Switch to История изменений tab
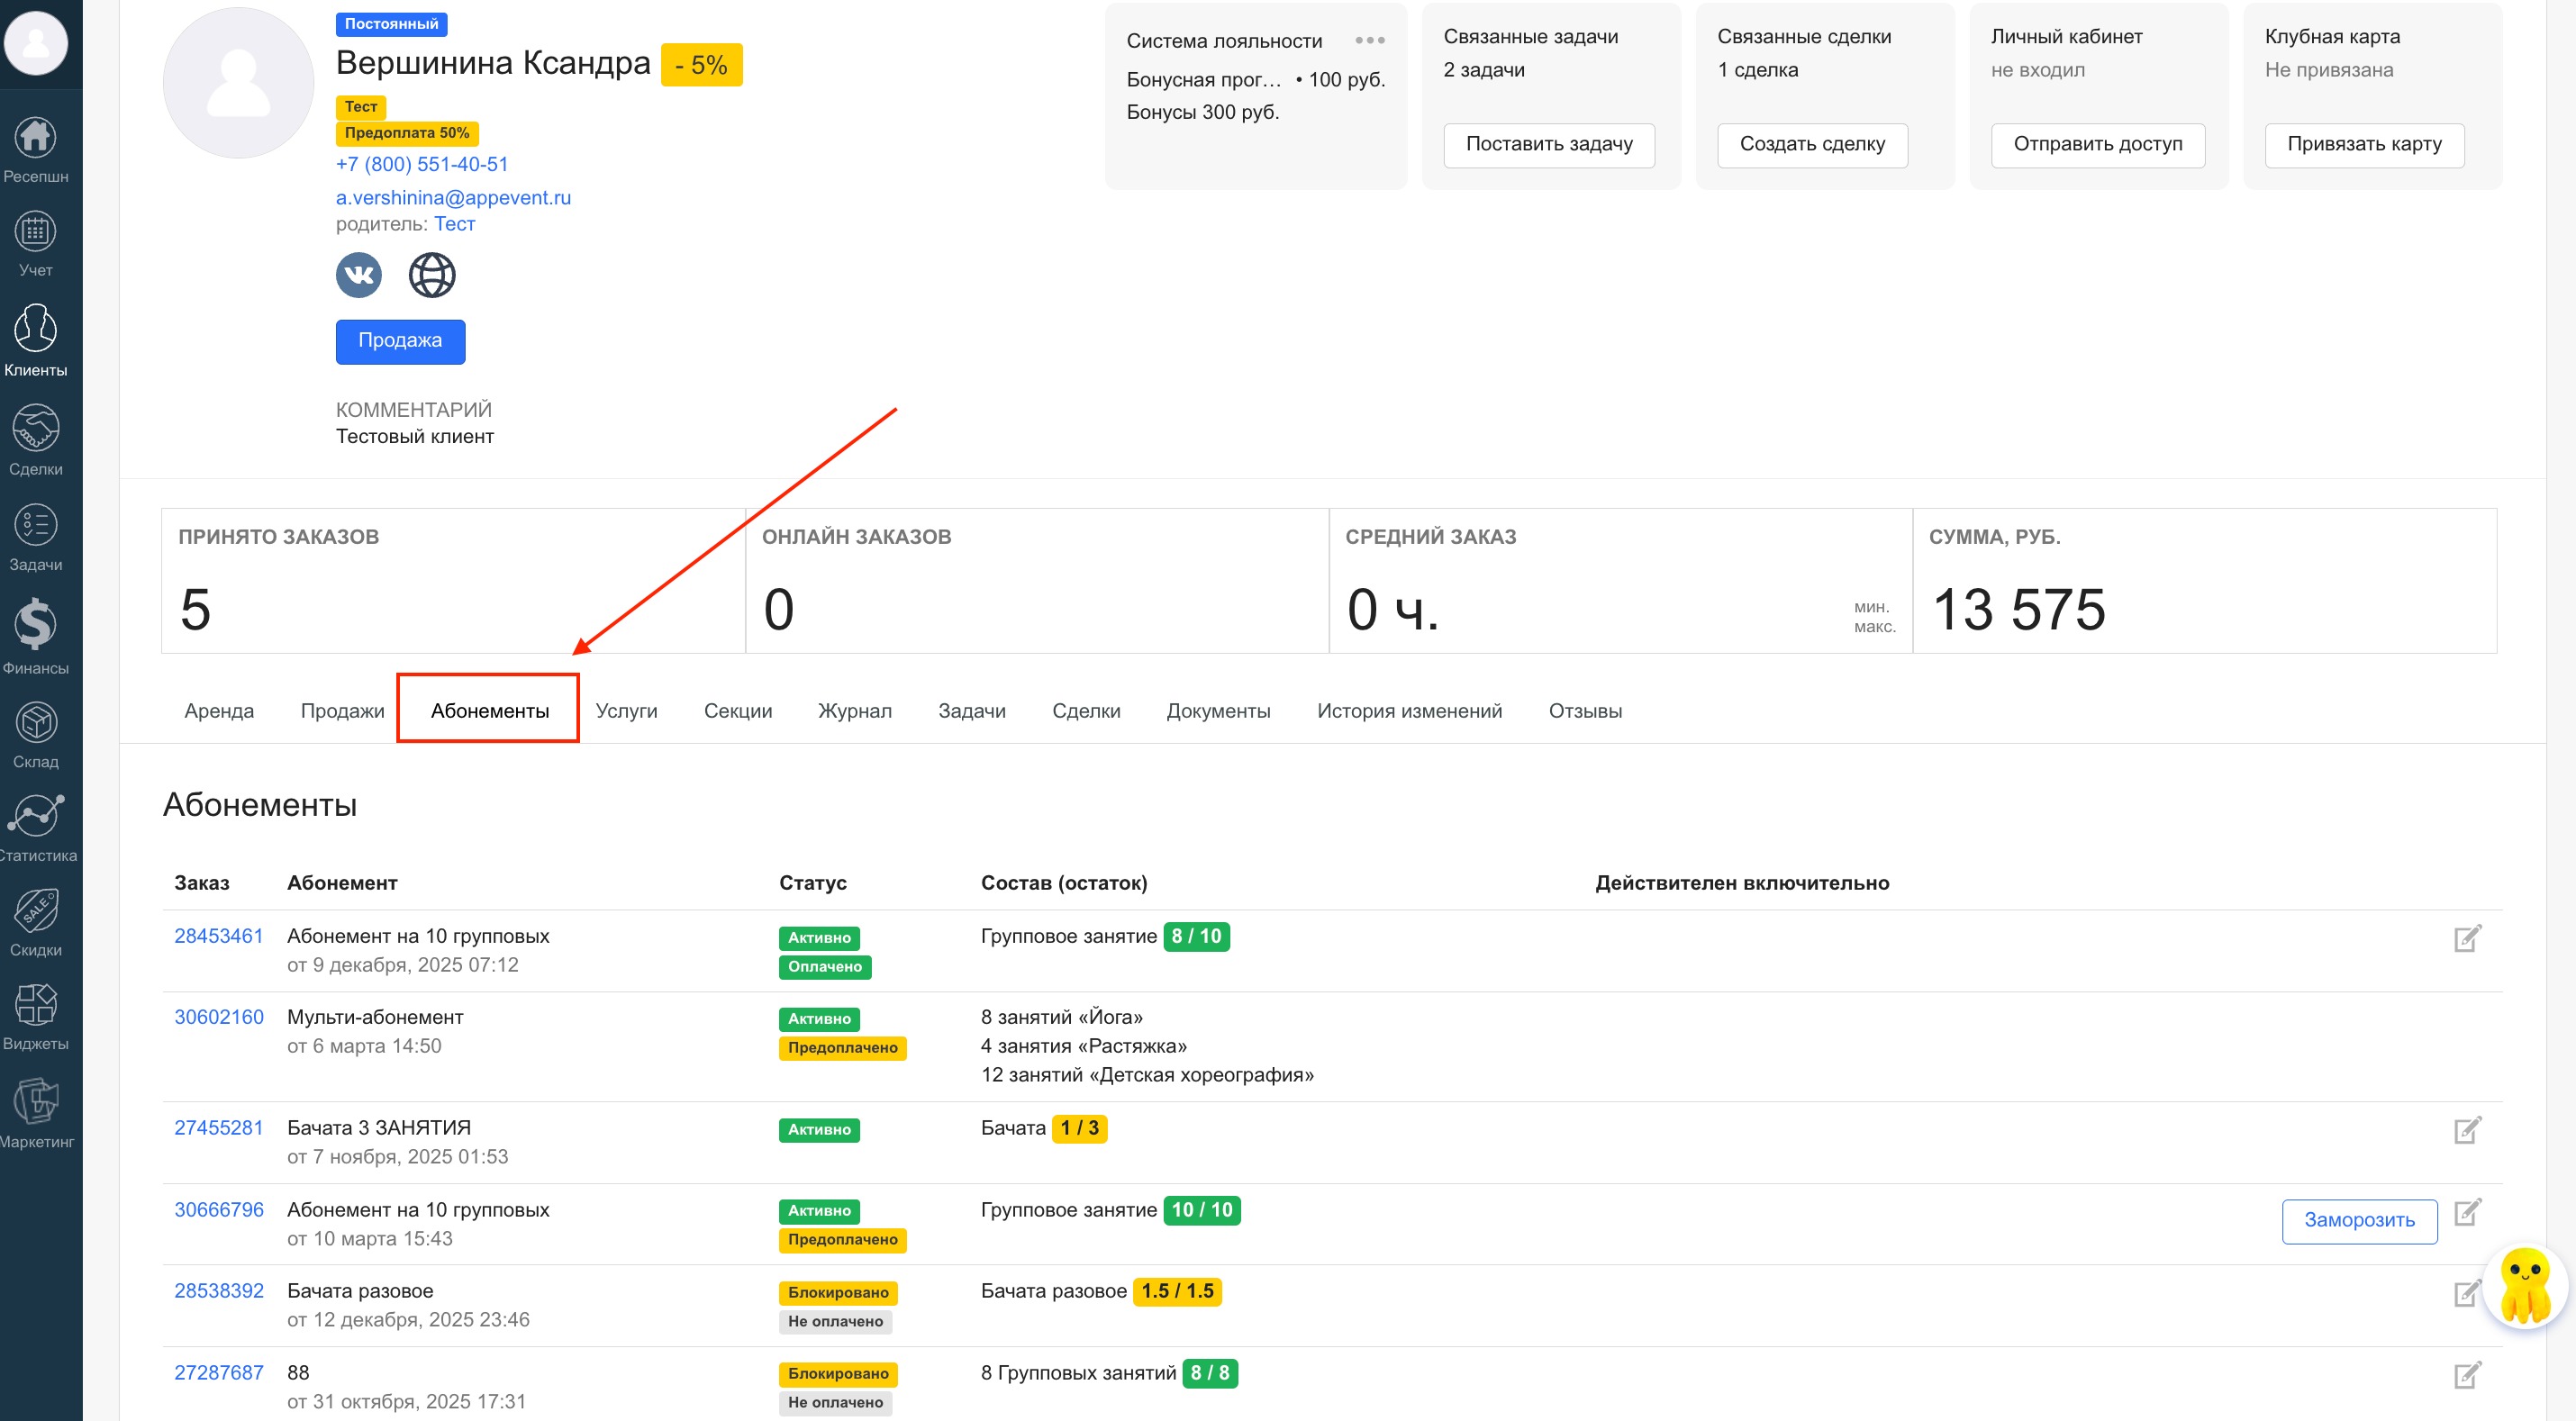The image size is (2576, 1421). click(x=1409, y=711)
